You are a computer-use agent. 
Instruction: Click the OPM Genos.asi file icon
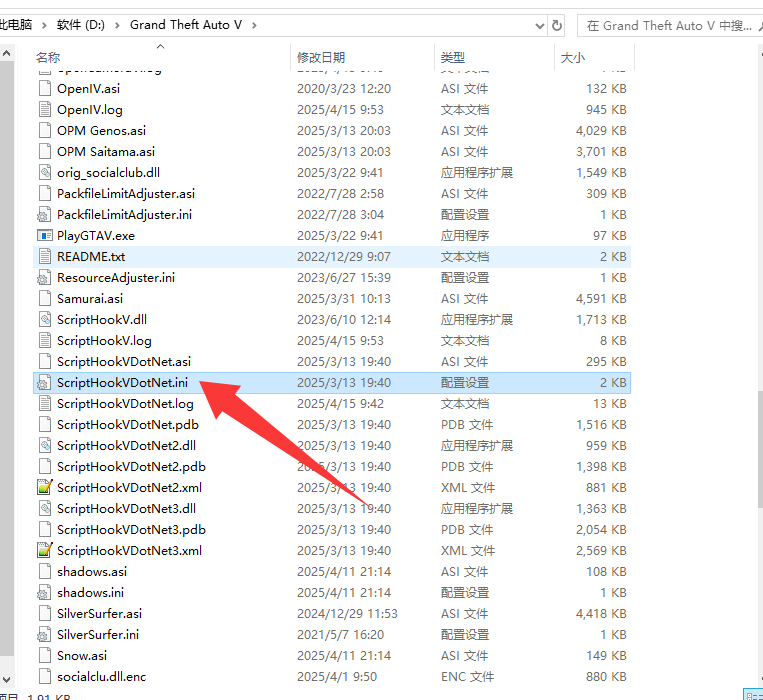(x=45, y=130)
